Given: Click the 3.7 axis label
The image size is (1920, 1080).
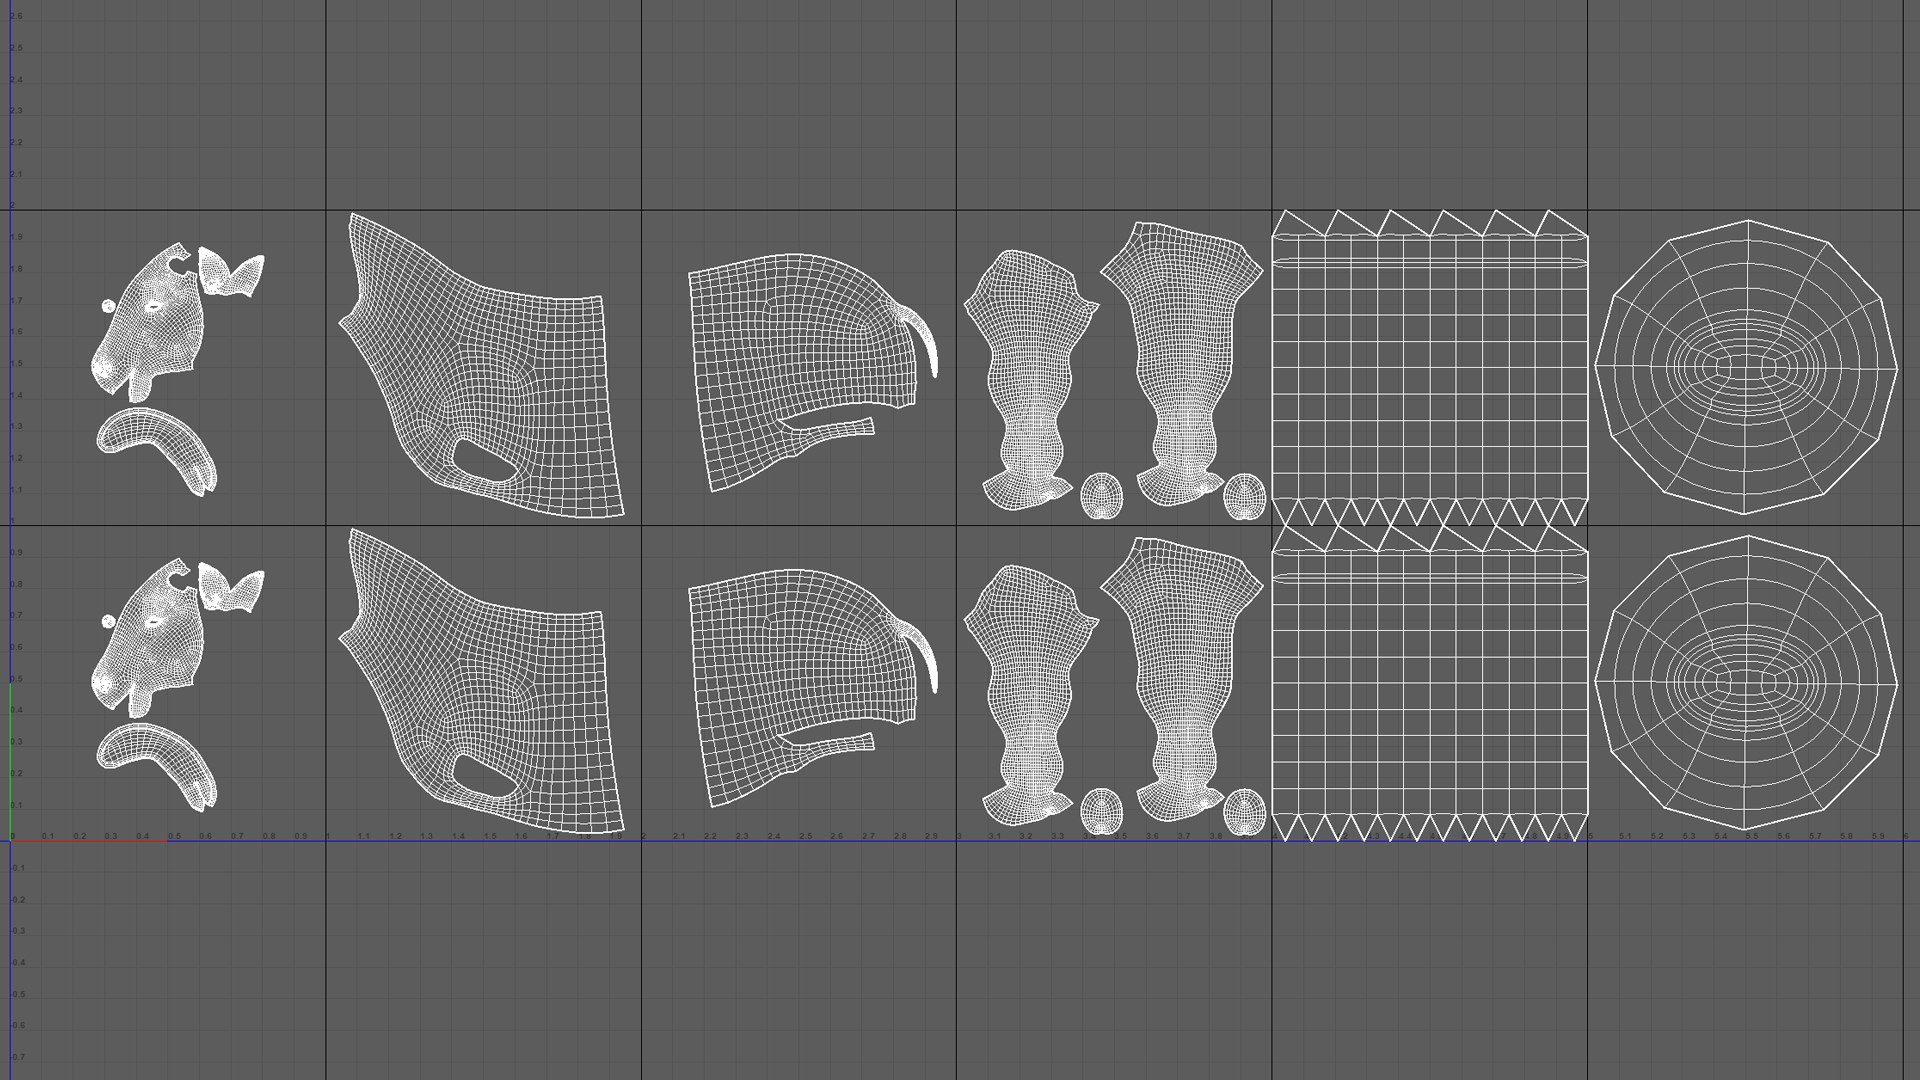Looking at the screenshot, I should pos(1184,836).
